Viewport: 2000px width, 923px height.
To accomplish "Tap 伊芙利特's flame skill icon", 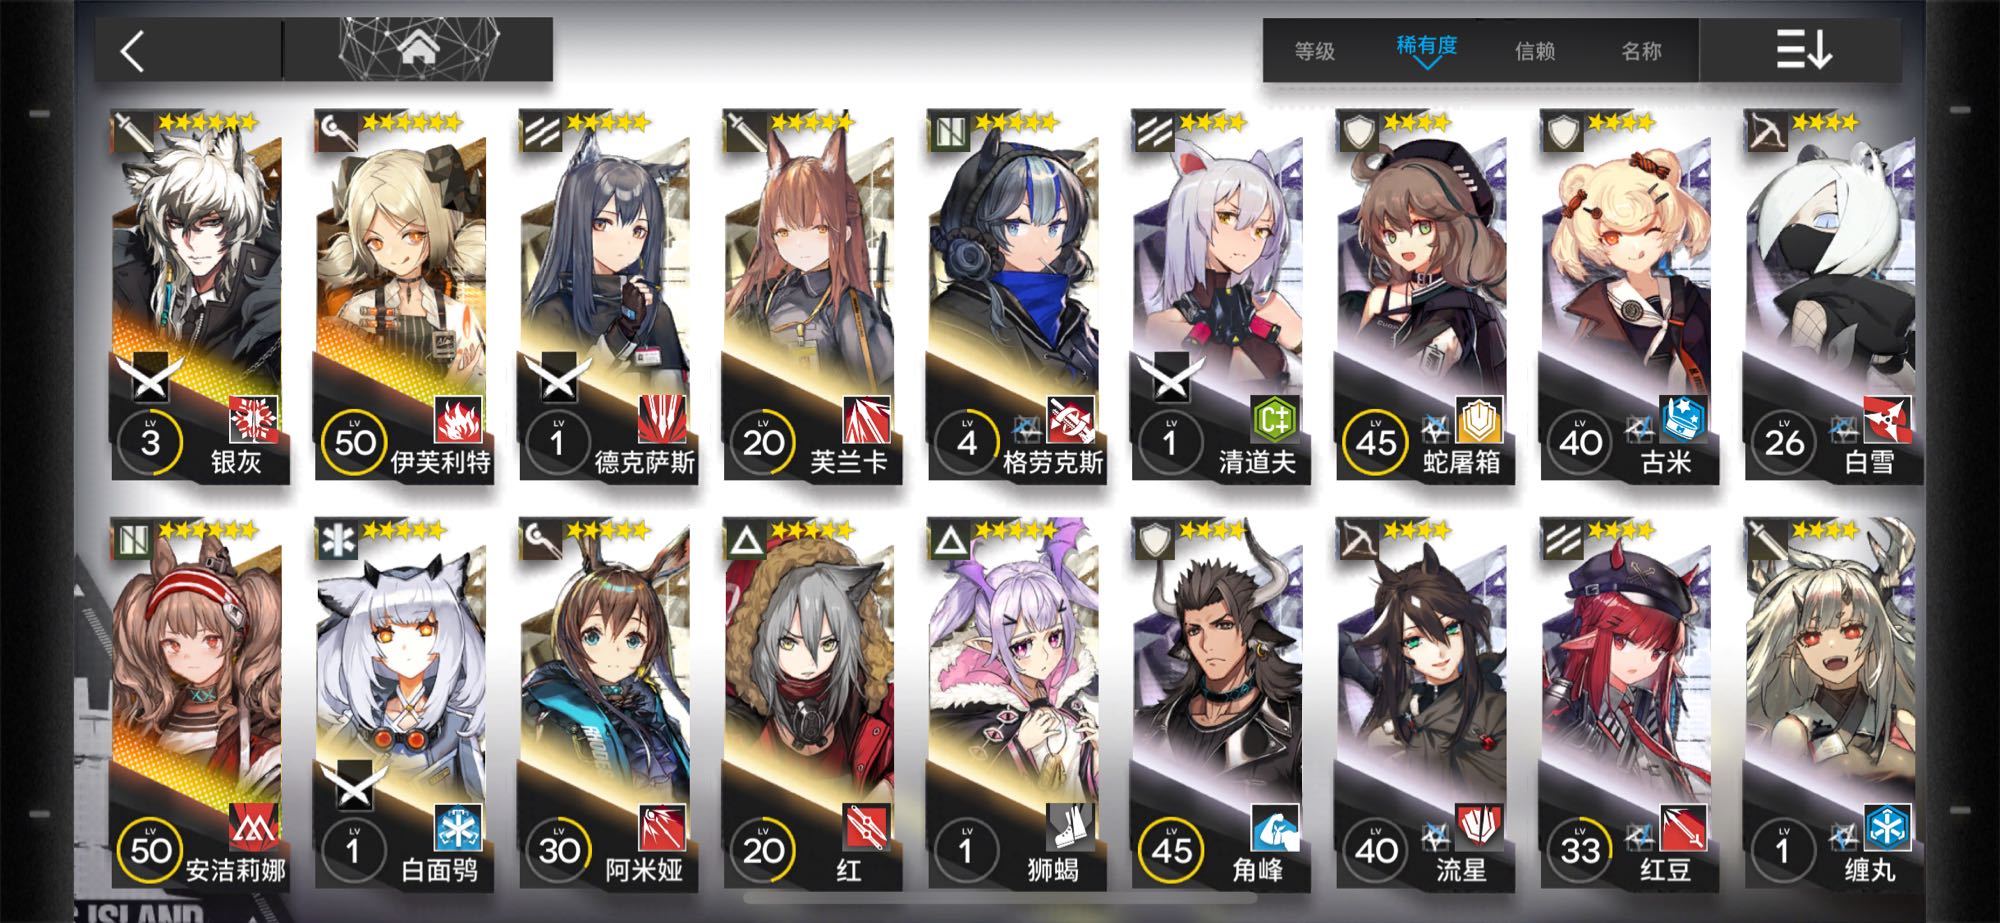I will coord(458,419).
